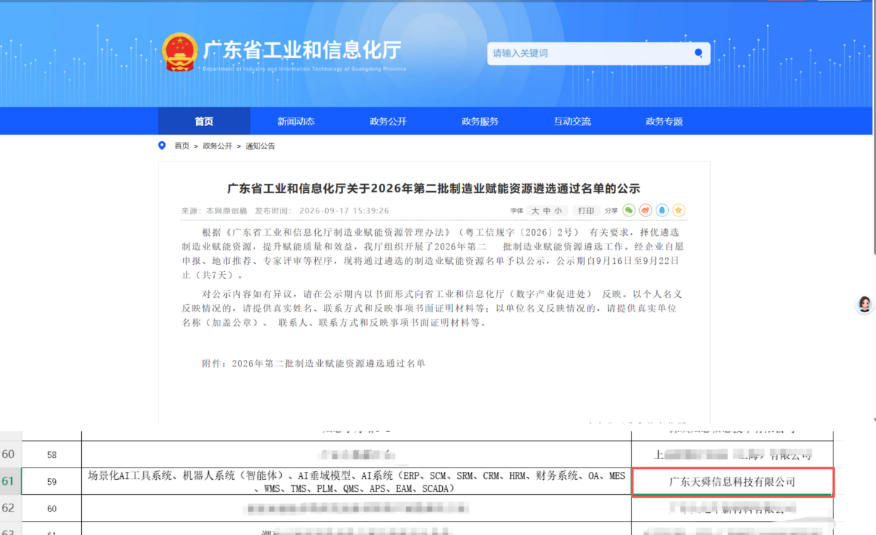Image resolution: width=876 pixels, height=535 pixels.
Task: Go to 政务公开 in the breadcrumb
Action: pyautogui.click(x=217, y=146)
